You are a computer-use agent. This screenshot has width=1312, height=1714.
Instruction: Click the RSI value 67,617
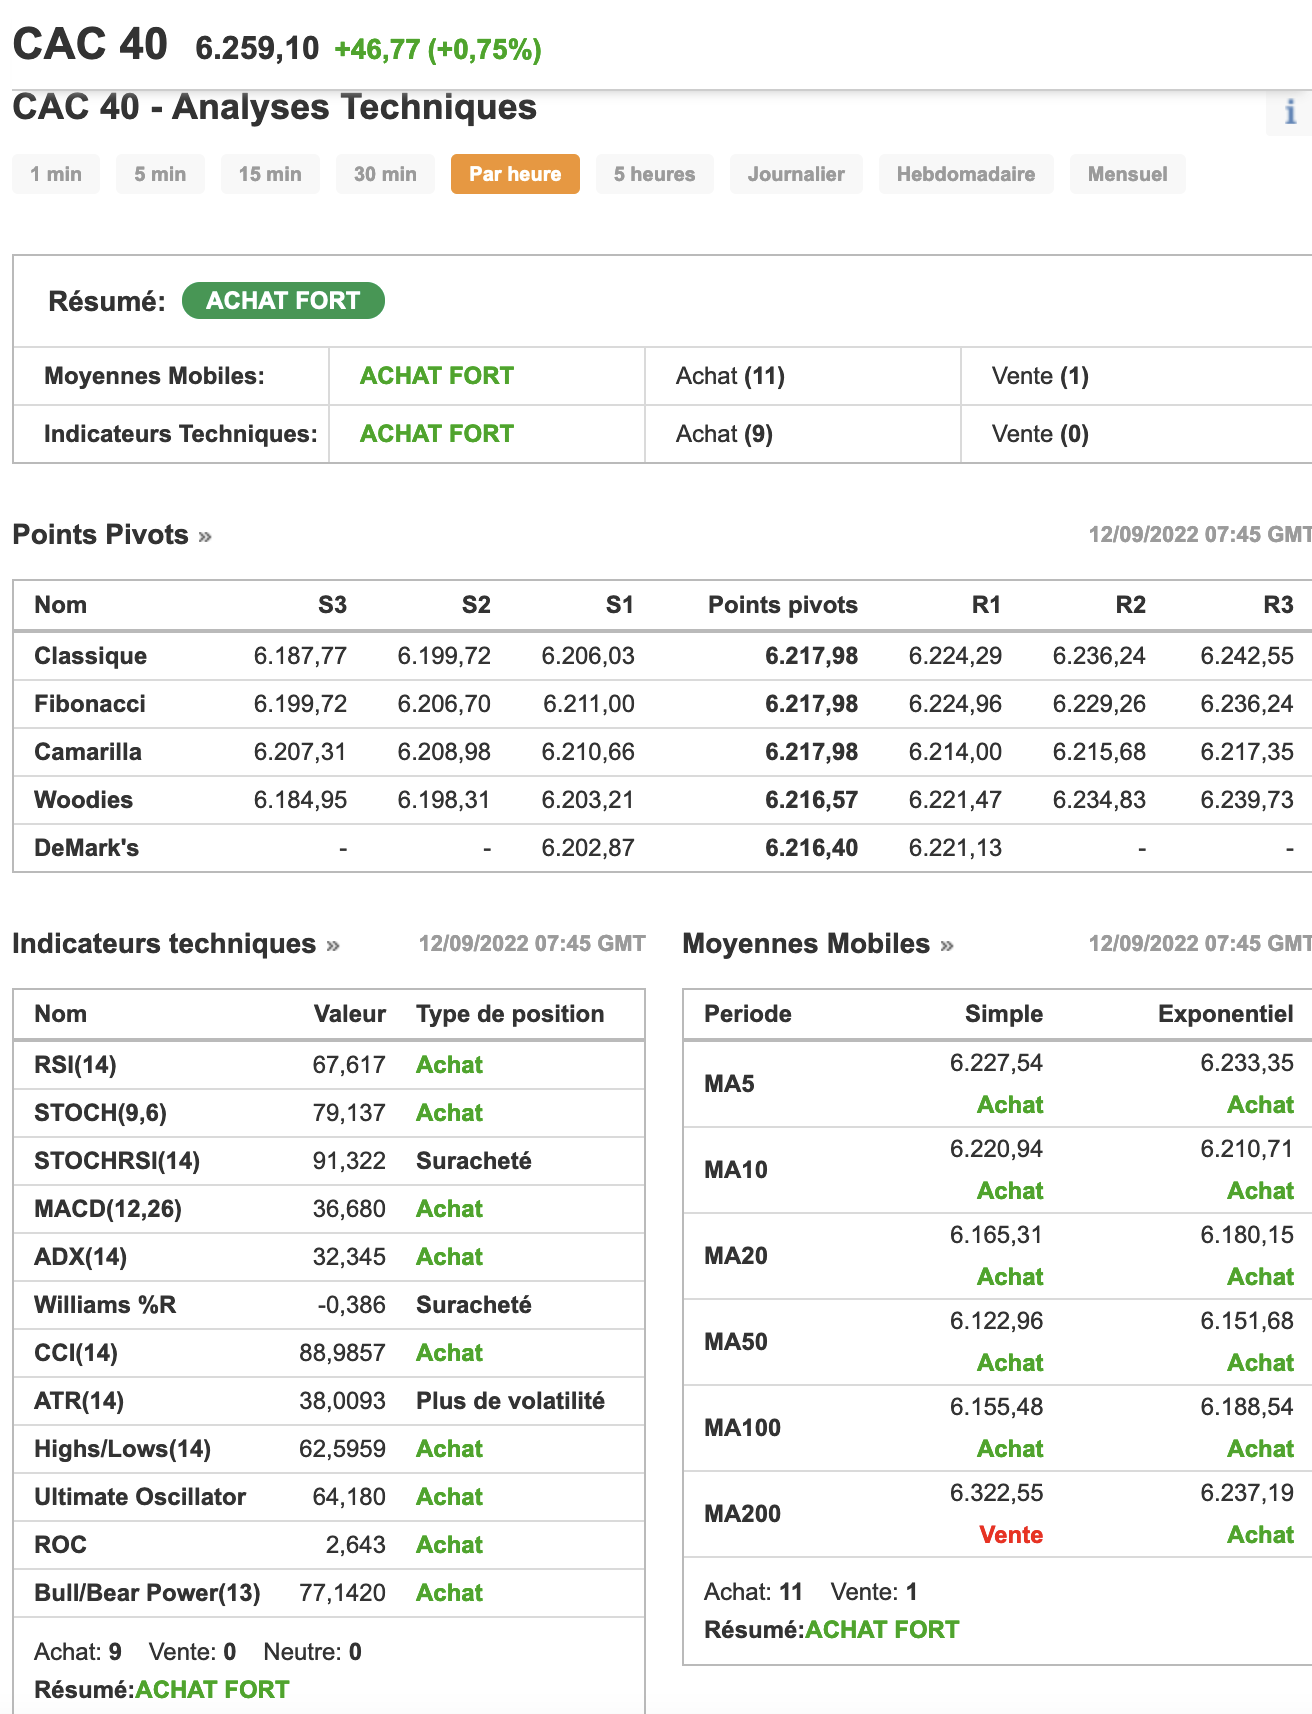(349, 1065)
